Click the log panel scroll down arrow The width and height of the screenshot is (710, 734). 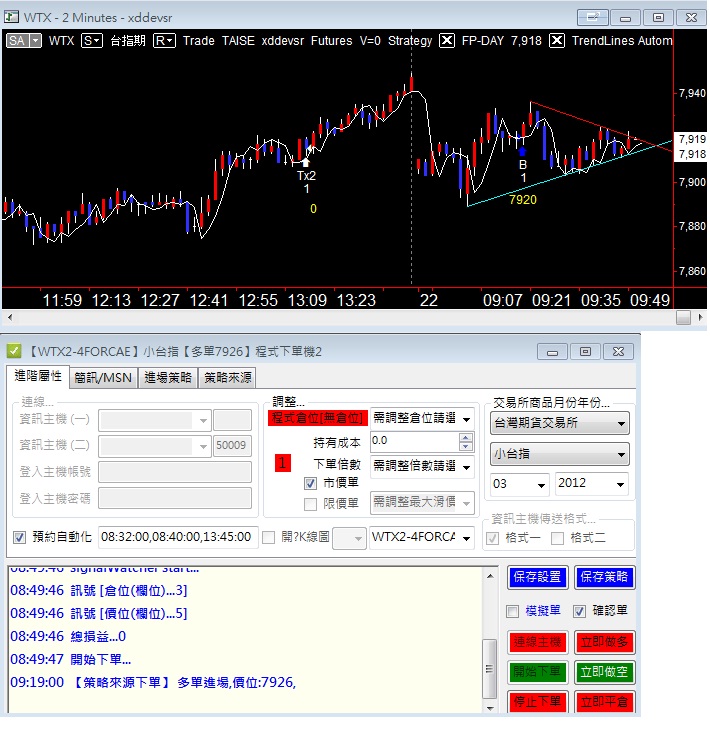[x=490, y=708]
